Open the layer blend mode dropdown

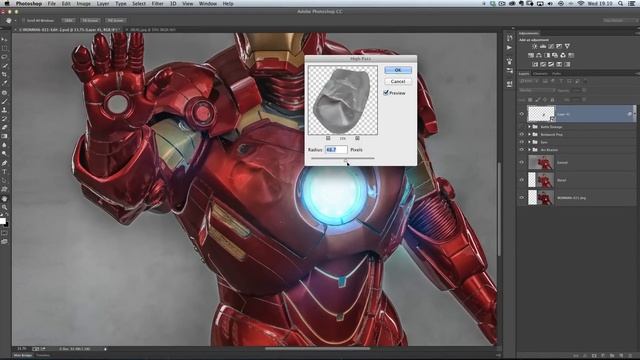(537, 90)
